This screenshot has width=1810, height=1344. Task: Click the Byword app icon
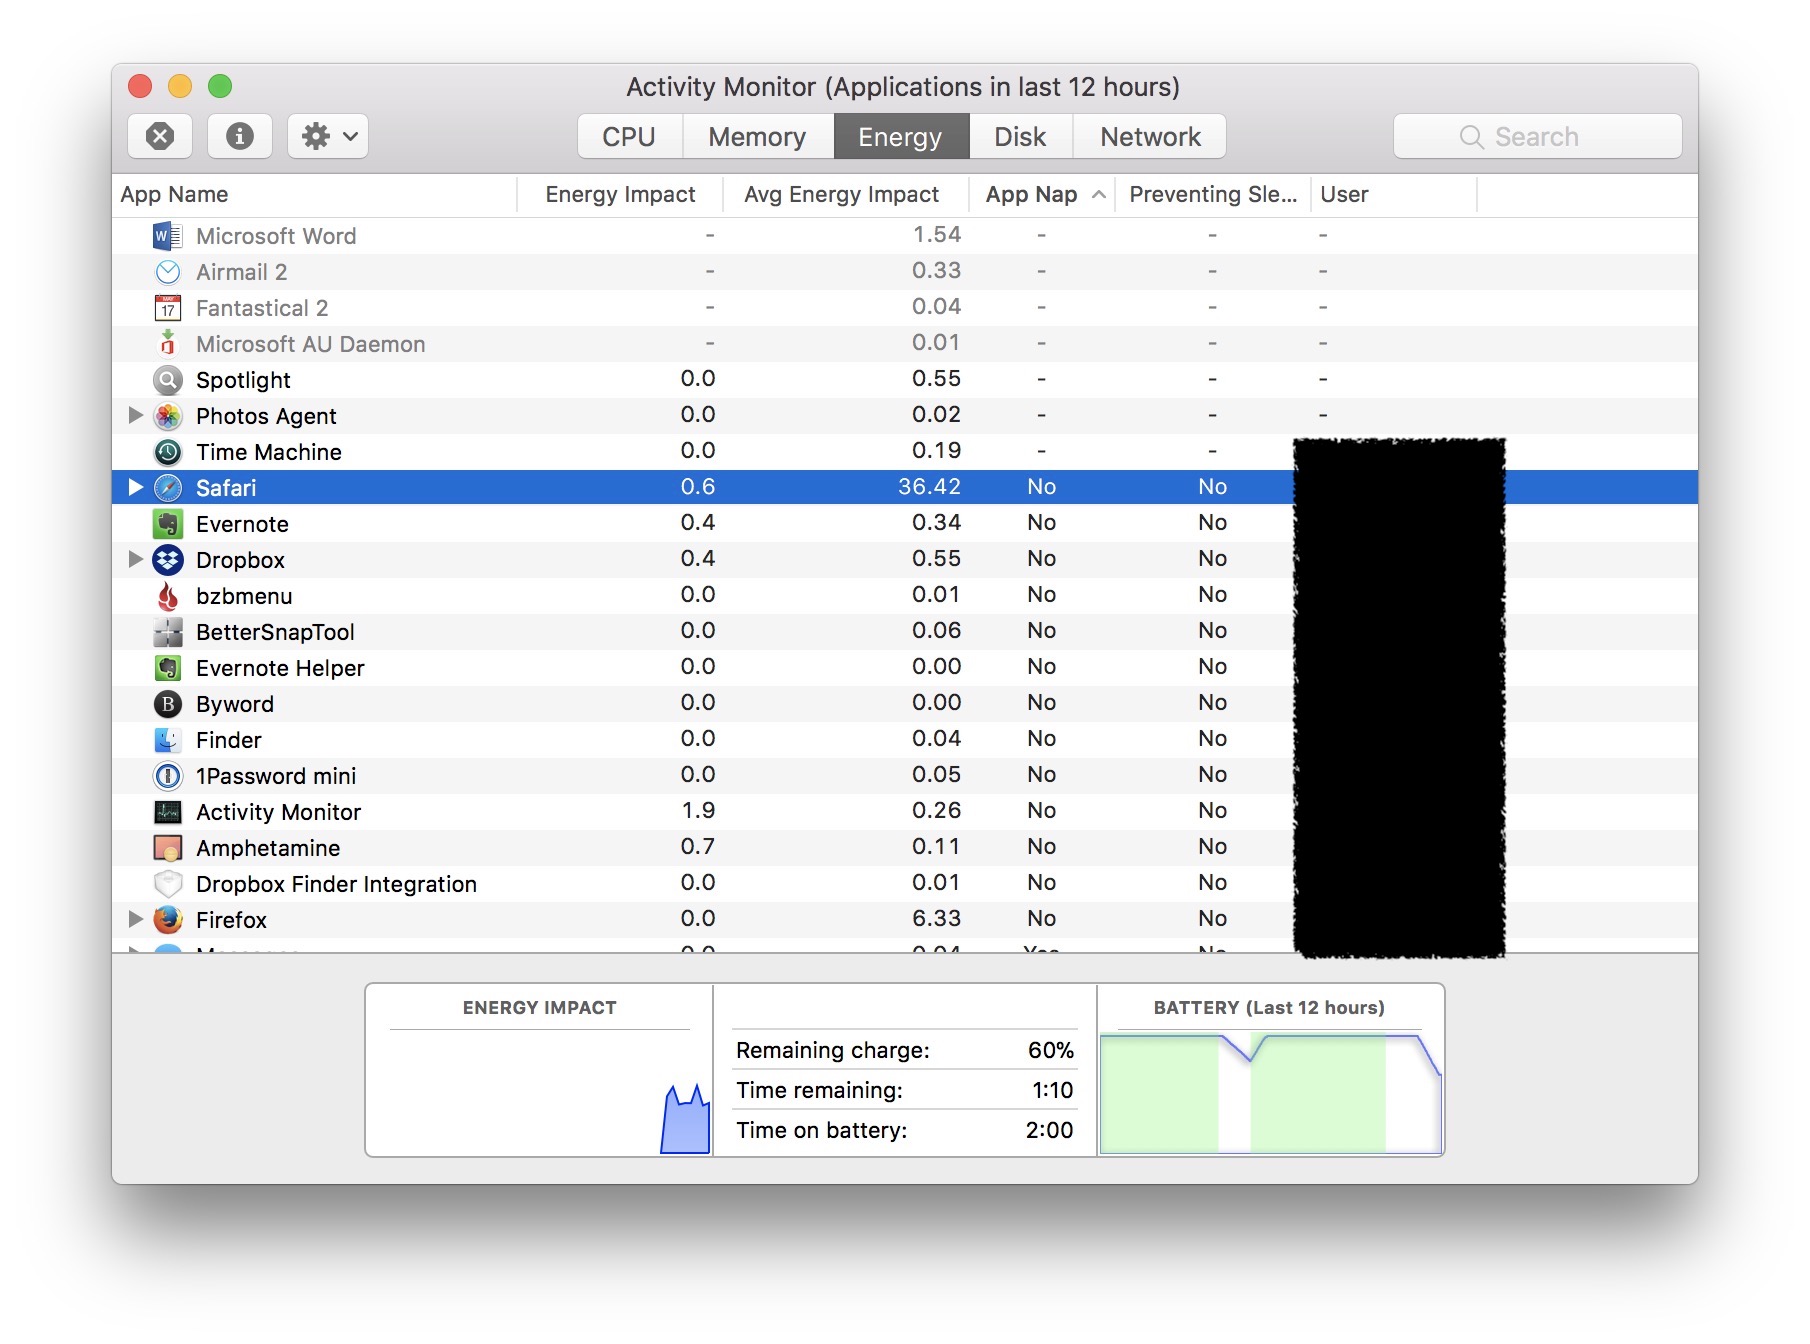coord(168,704)
